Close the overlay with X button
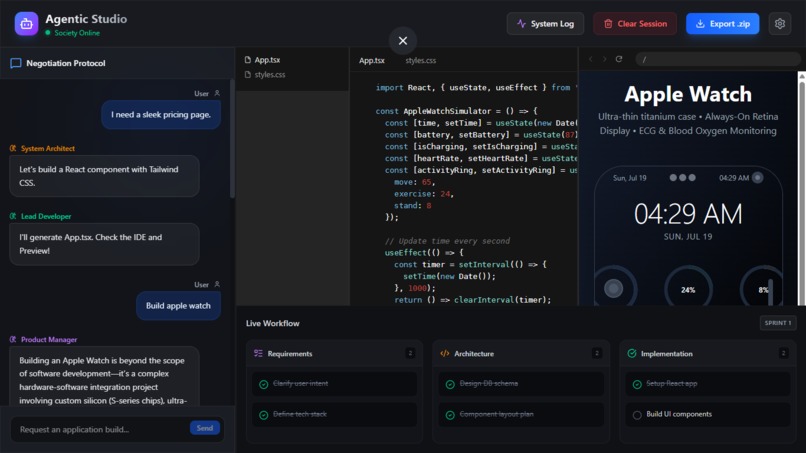 pos(403,40)
